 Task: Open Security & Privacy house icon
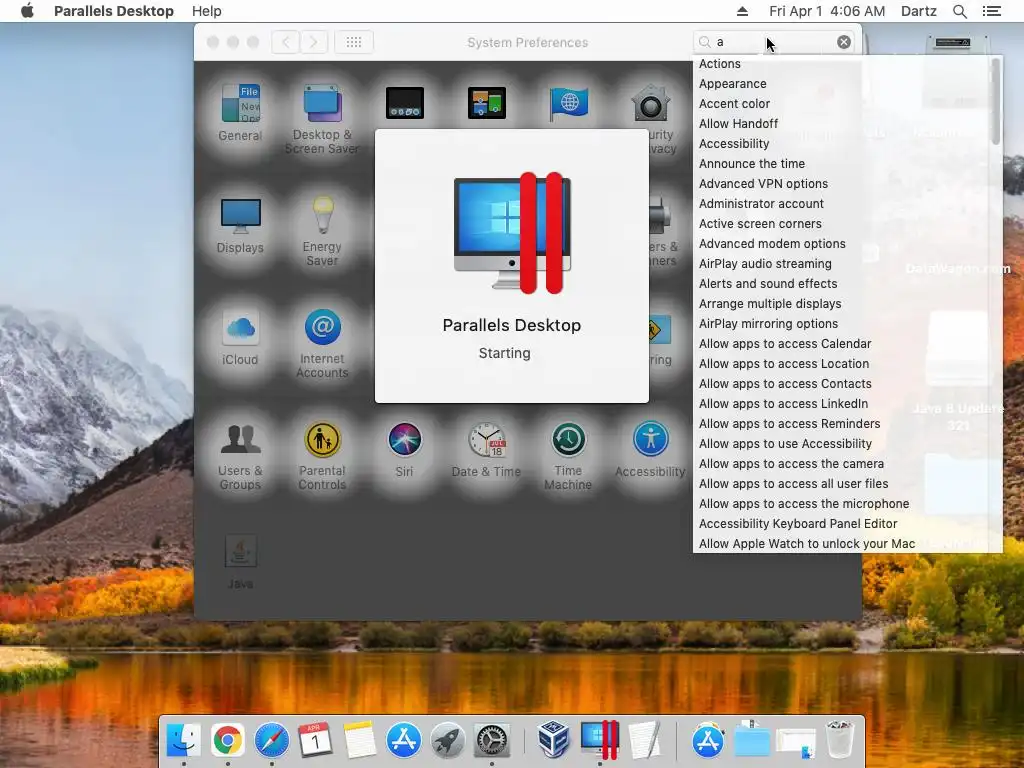tap(650, 103)
